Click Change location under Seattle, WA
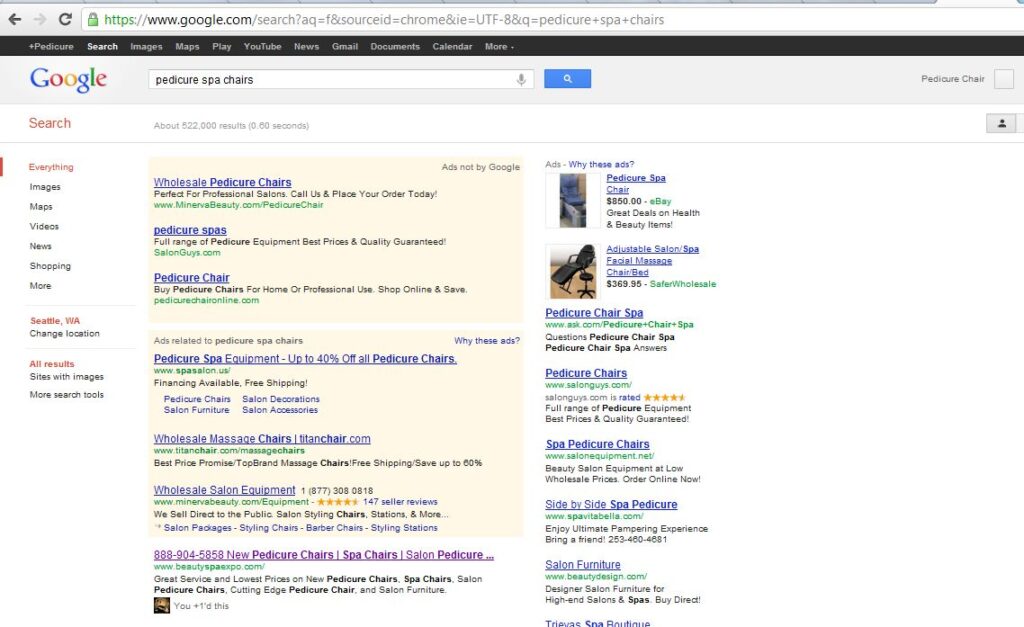Viewport: 1024px width, 627px height. [x=65, y=333]
